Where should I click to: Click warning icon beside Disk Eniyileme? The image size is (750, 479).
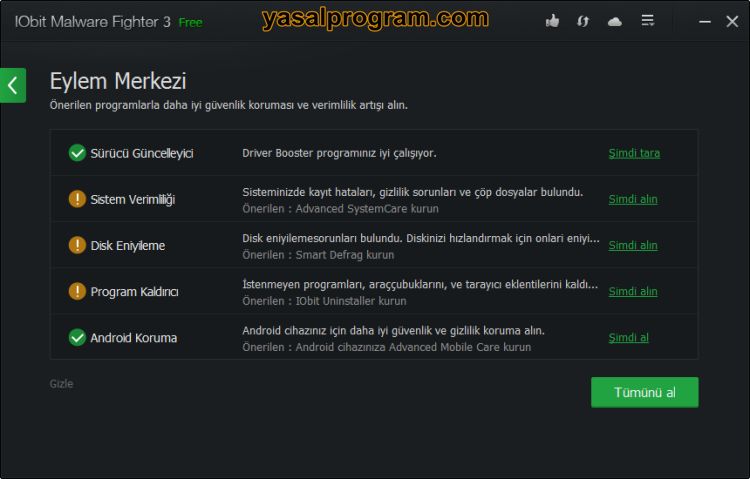[x=77, y=245]
